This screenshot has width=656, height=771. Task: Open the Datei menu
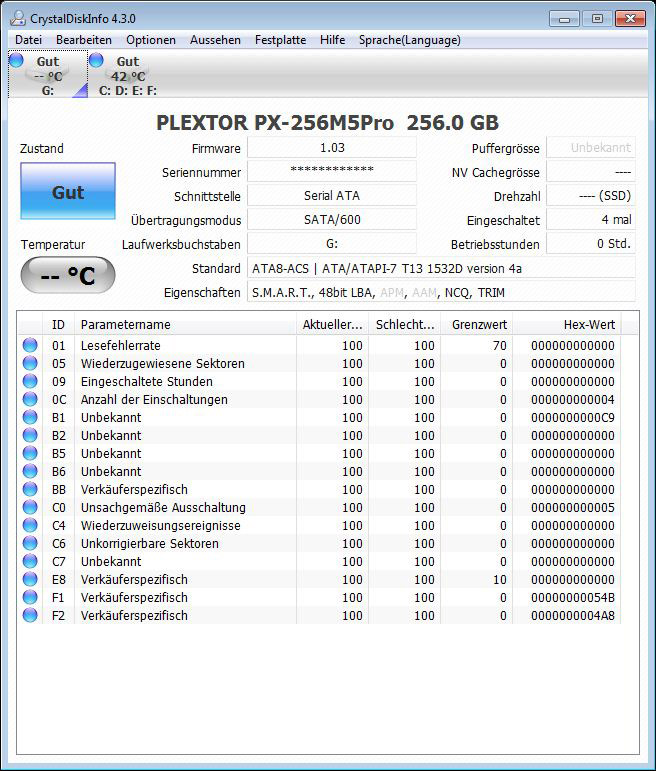tap(29, 40)
